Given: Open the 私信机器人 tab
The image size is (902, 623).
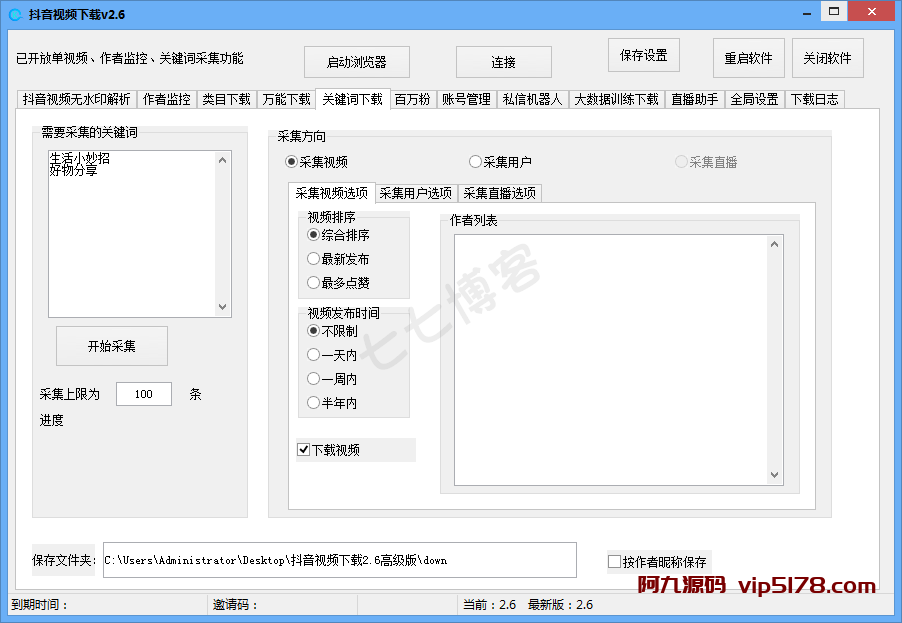Looking at the screenshot, I should click(532, 99).
